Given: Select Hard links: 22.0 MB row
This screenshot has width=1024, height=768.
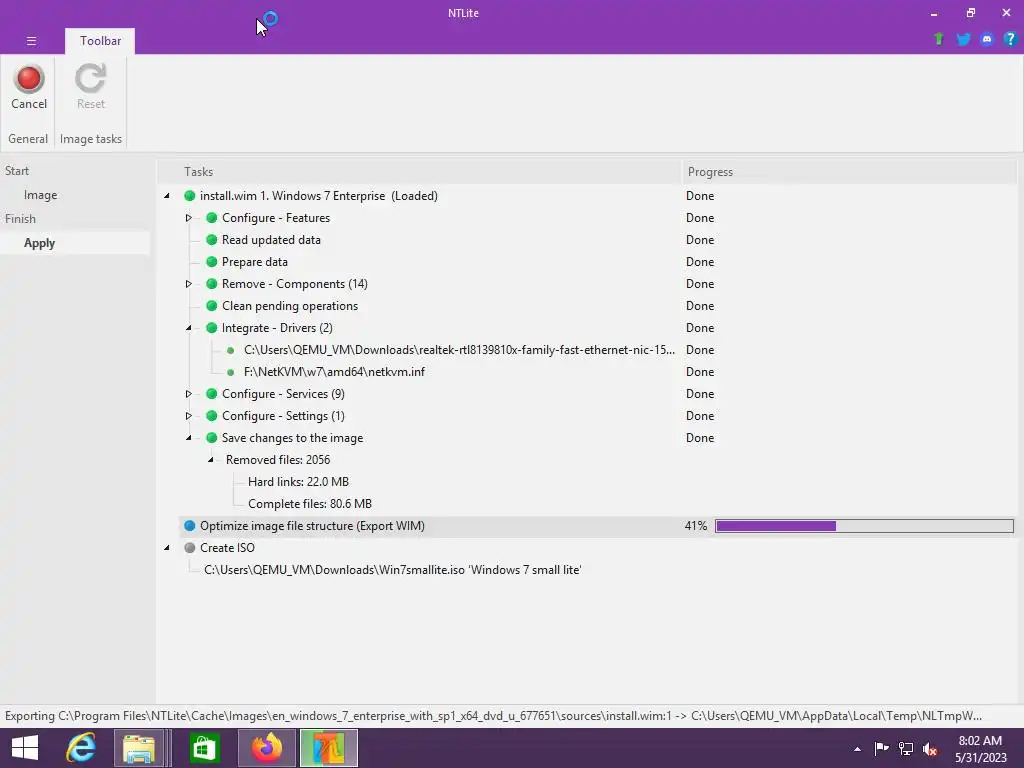Looking at the screenshot, I should click(298, 482).
